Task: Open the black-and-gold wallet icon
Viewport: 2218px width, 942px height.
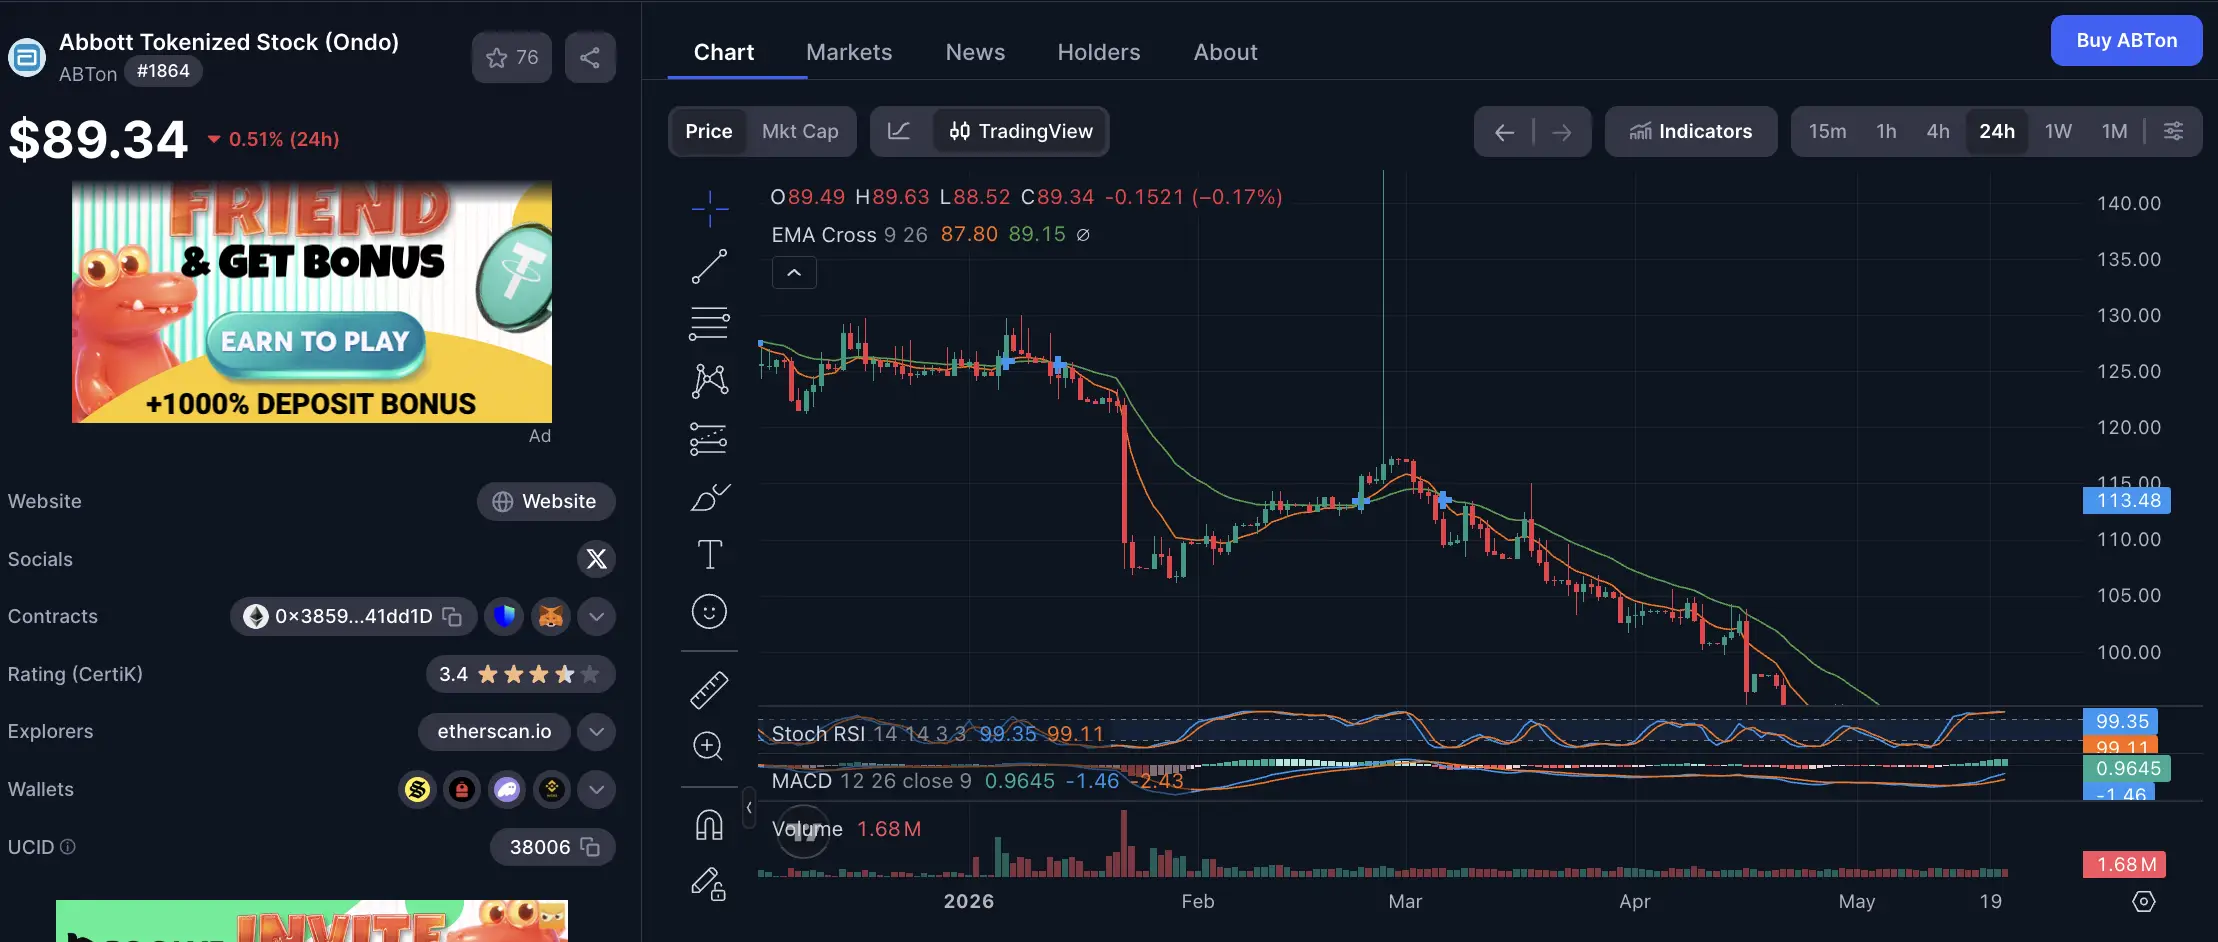Action: pos(552,790)
